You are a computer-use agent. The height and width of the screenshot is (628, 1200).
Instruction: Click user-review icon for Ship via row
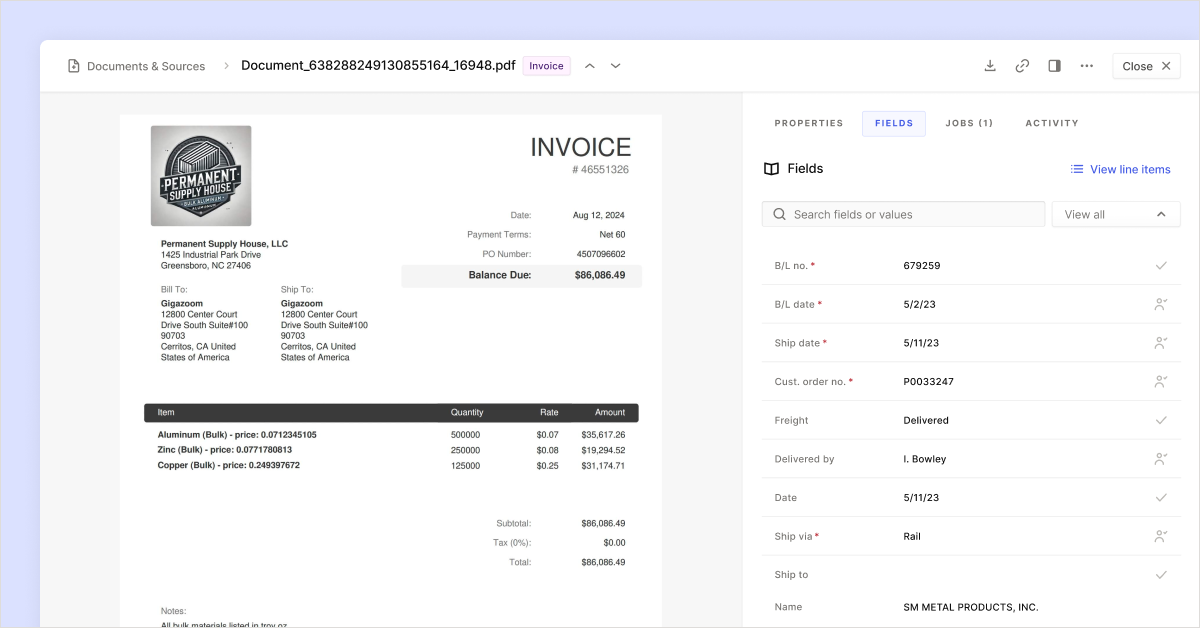(1161, 536)
